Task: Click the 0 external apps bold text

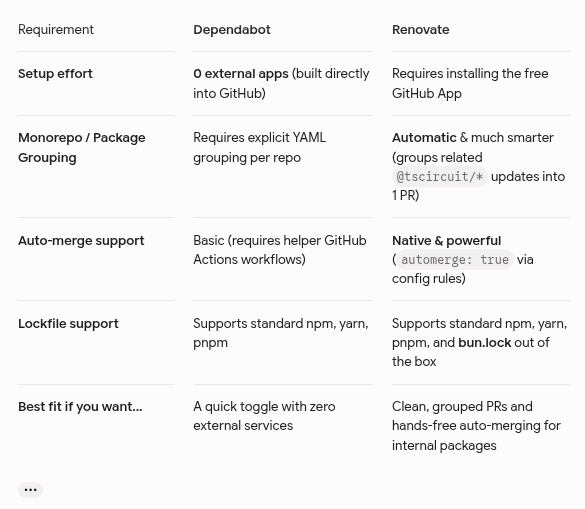Action: pos(241,74)
